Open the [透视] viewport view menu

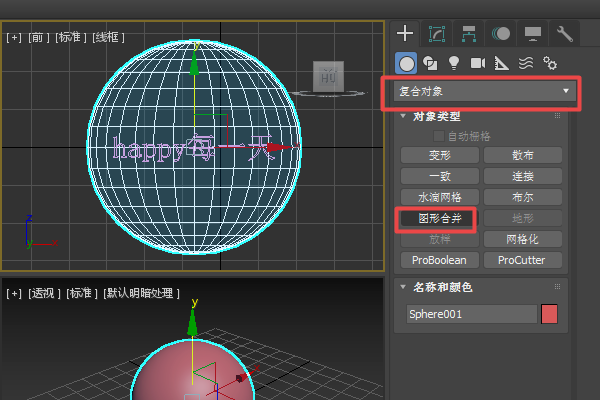pos(43,293)
